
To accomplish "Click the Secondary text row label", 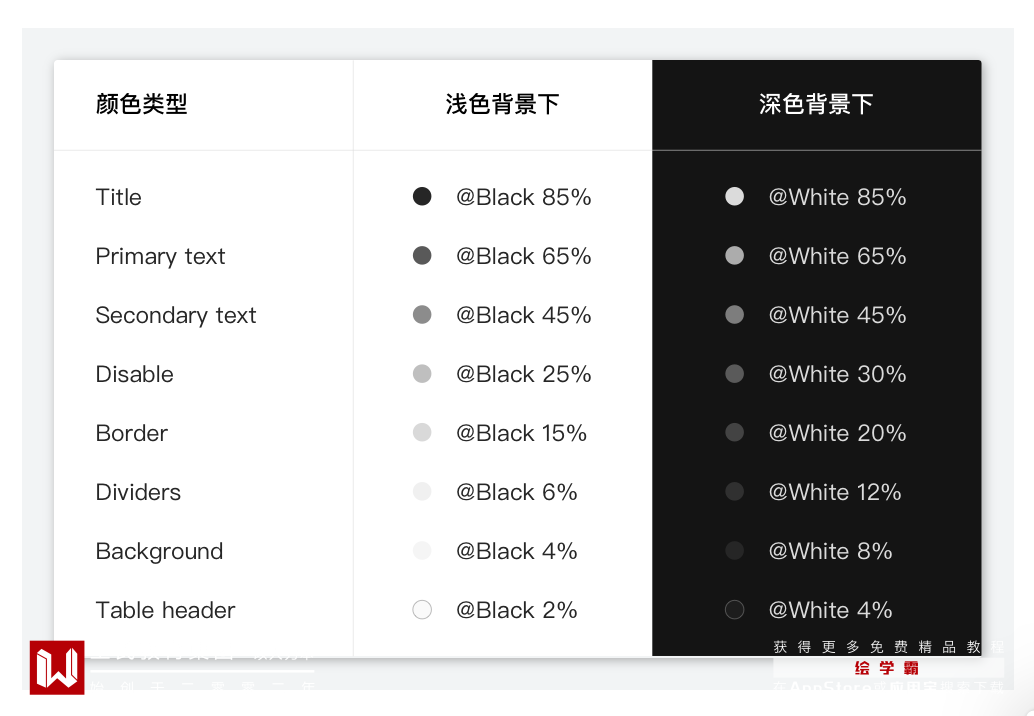I will click(x=176, y=315).
